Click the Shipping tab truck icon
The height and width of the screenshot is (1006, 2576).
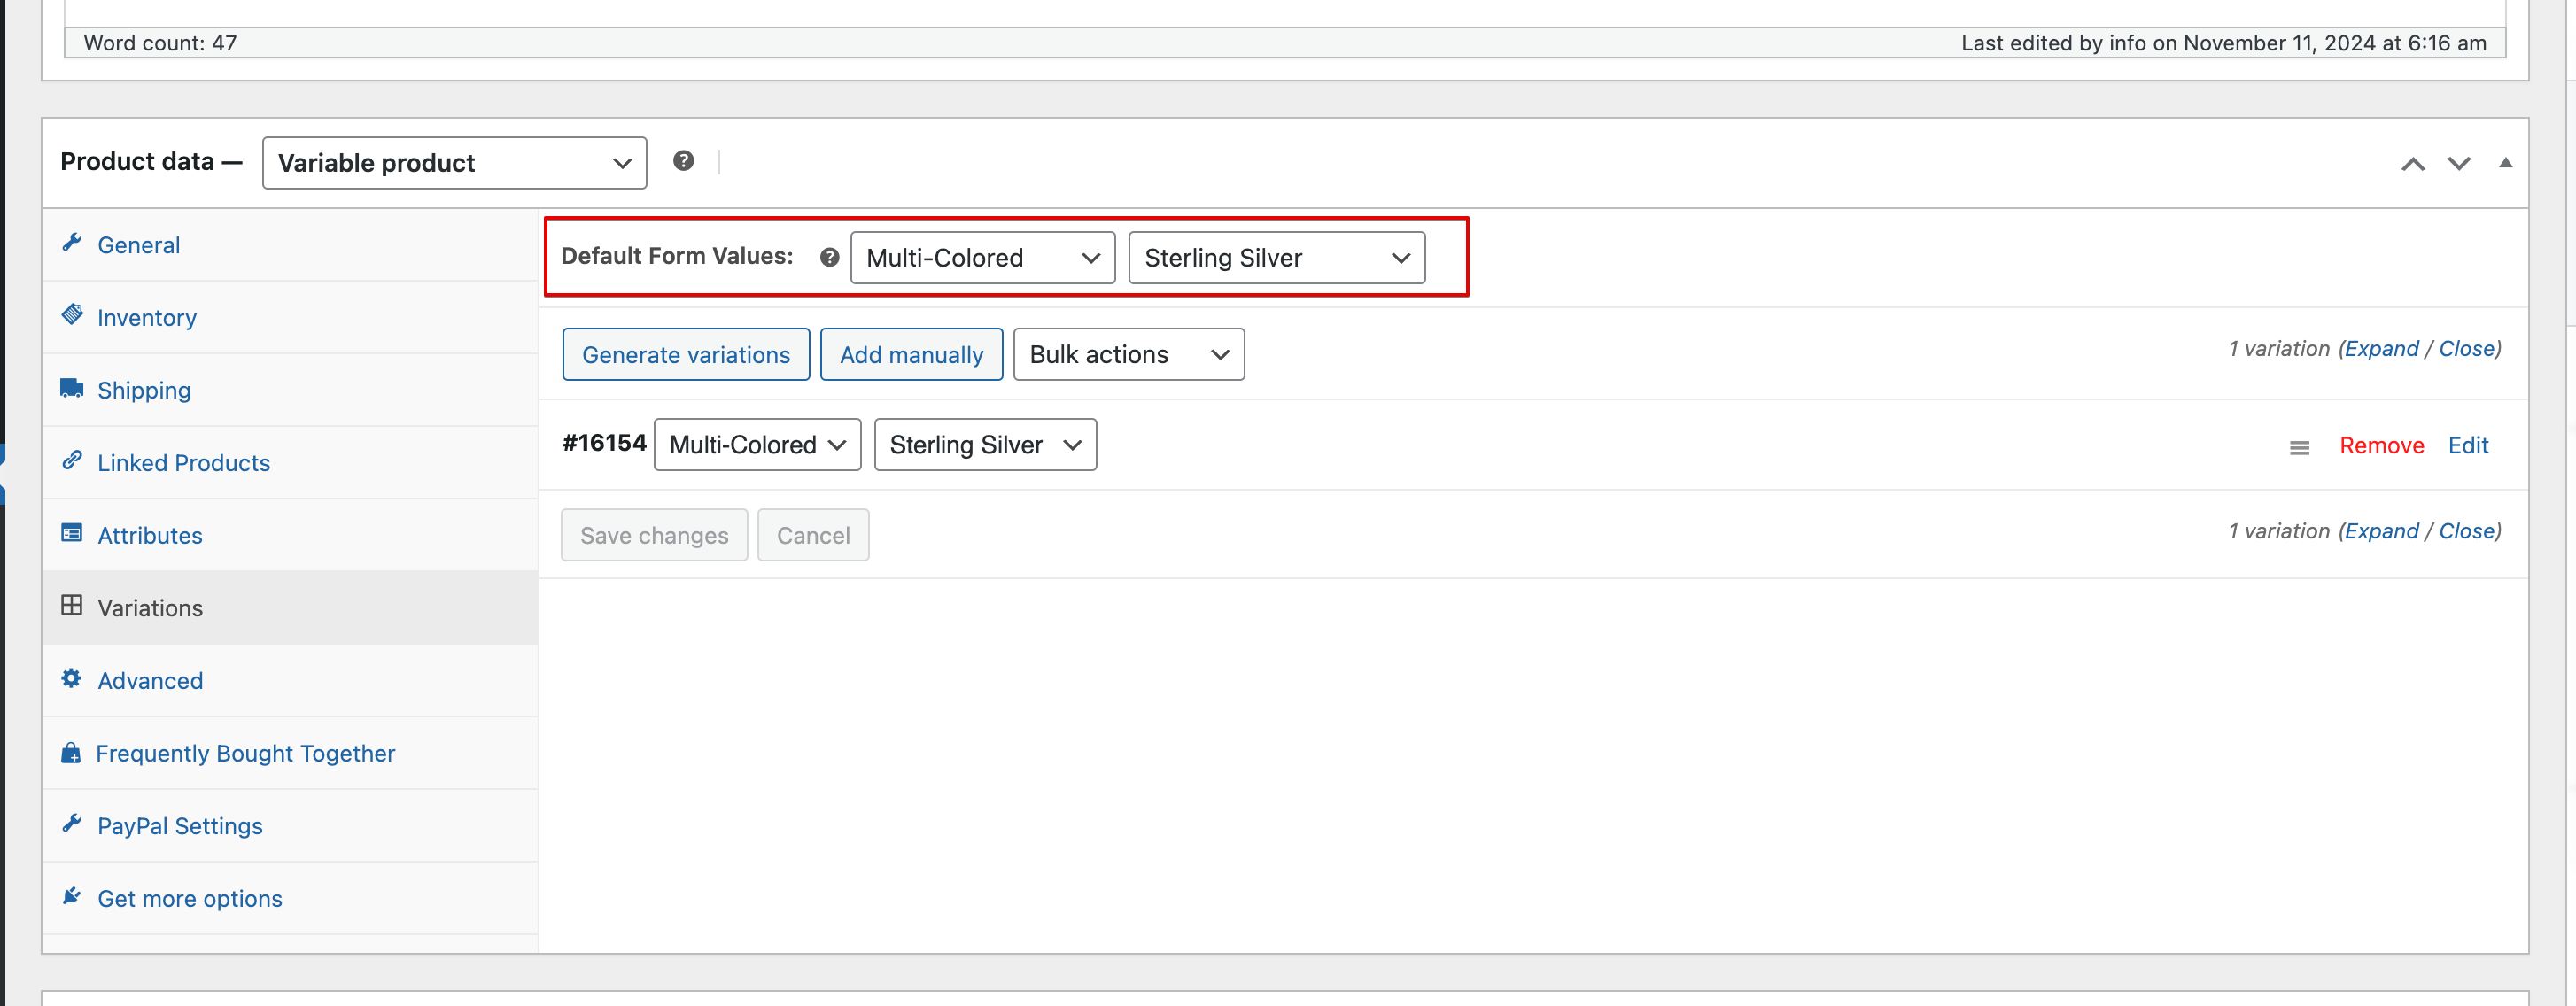(72, 388)
